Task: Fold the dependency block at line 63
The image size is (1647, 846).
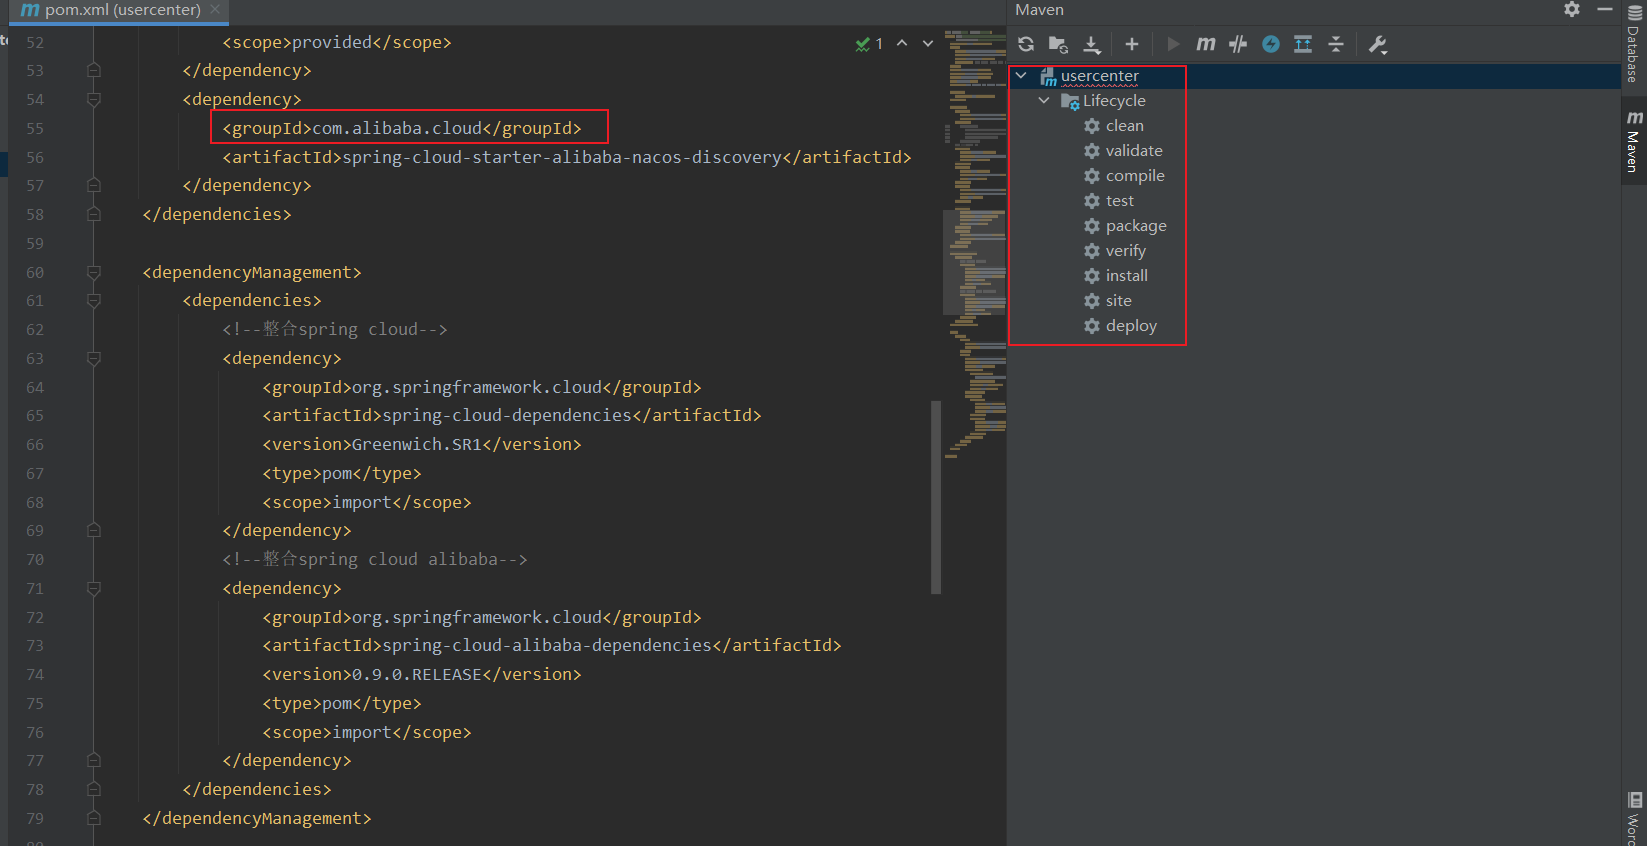Action: point(94,359)
